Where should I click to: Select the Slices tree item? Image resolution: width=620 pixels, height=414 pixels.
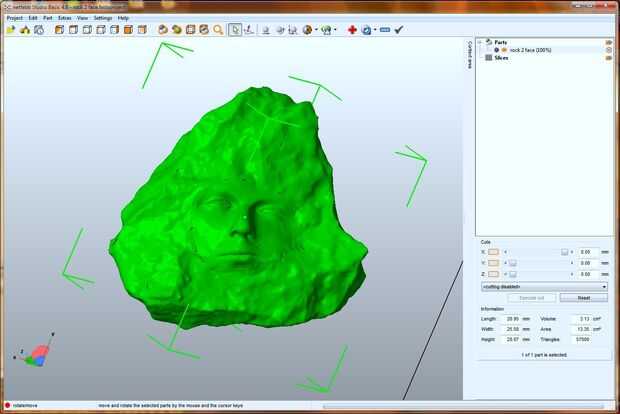(501, 58)
